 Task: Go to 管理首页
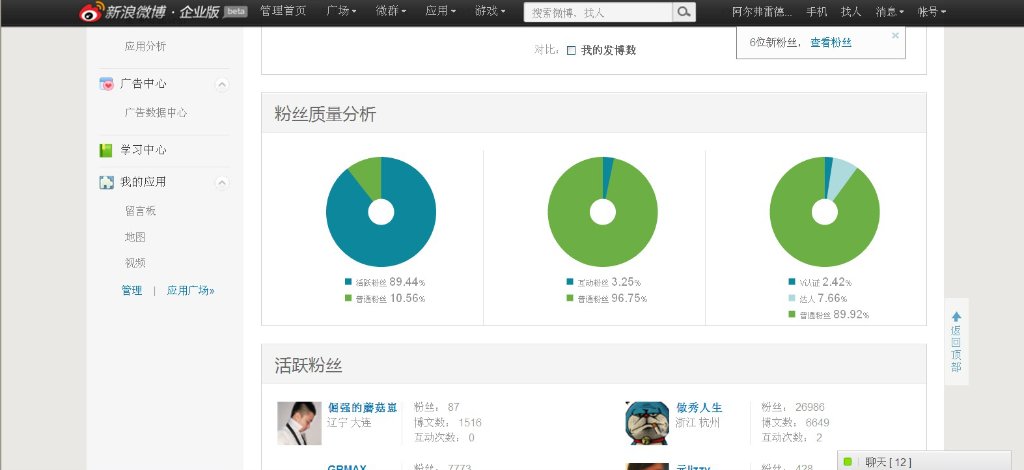[283, 11]
